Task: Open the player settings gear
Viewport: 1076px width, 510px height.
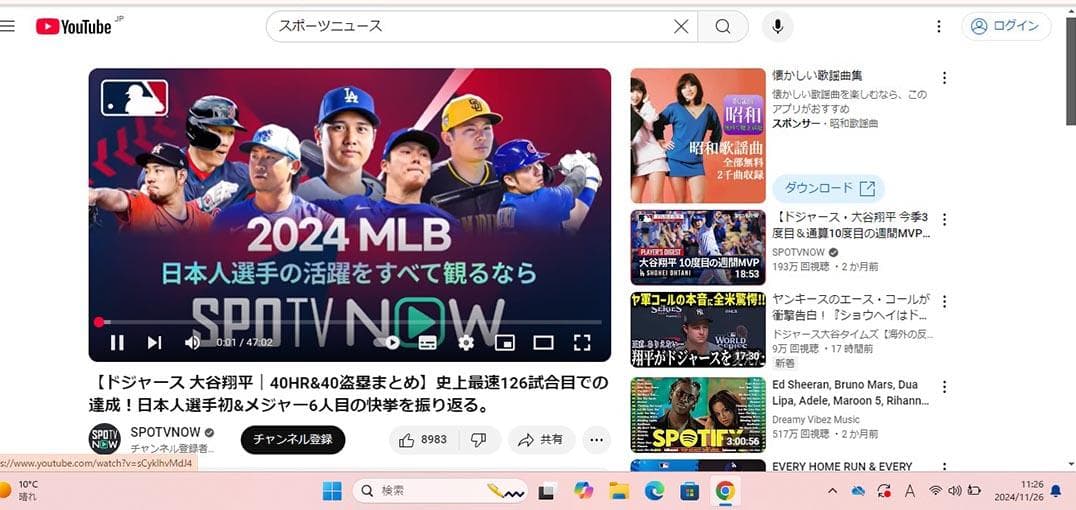Action: [466, 342]
